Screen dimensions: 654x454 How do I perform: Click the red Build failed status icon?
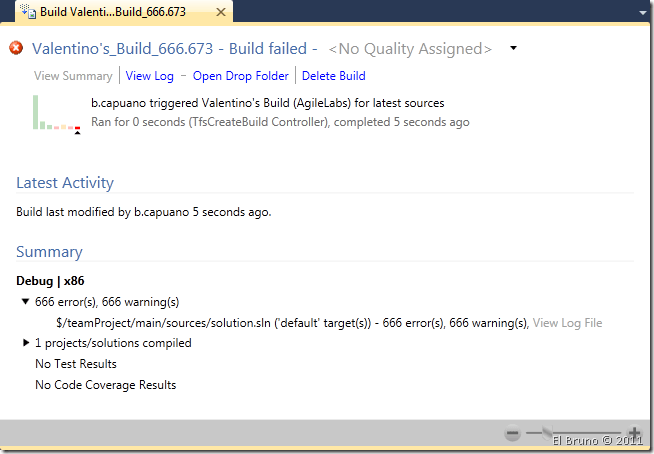[x=16, y=48]
